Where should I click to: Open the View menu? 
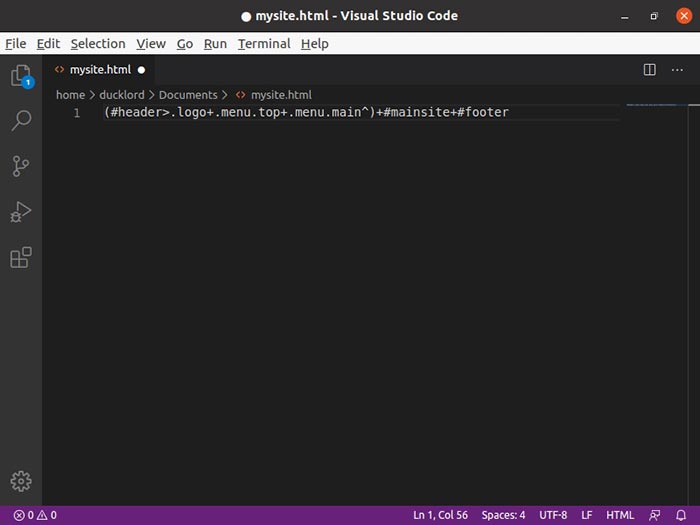point(151,44)
